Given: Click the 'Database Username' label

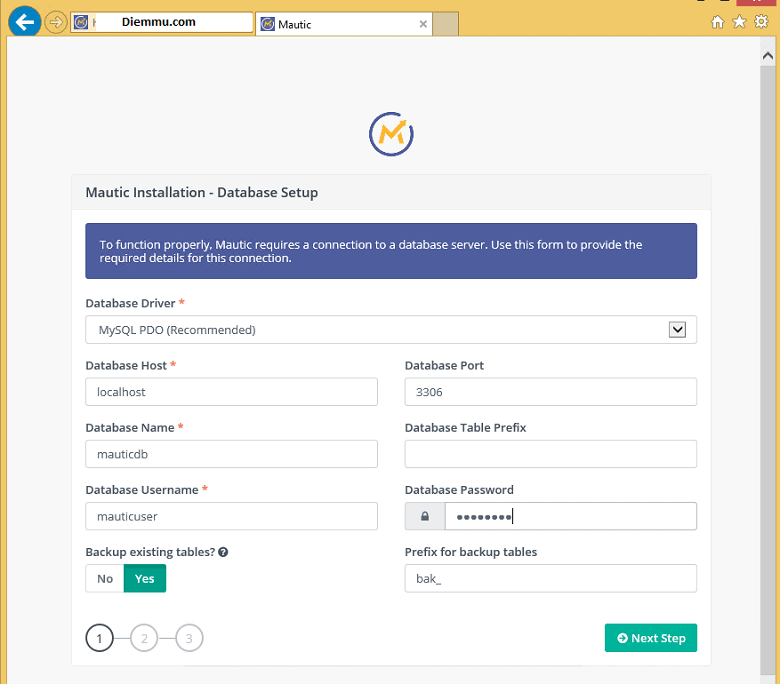Looking at the screenshot, I should (142, 489).
